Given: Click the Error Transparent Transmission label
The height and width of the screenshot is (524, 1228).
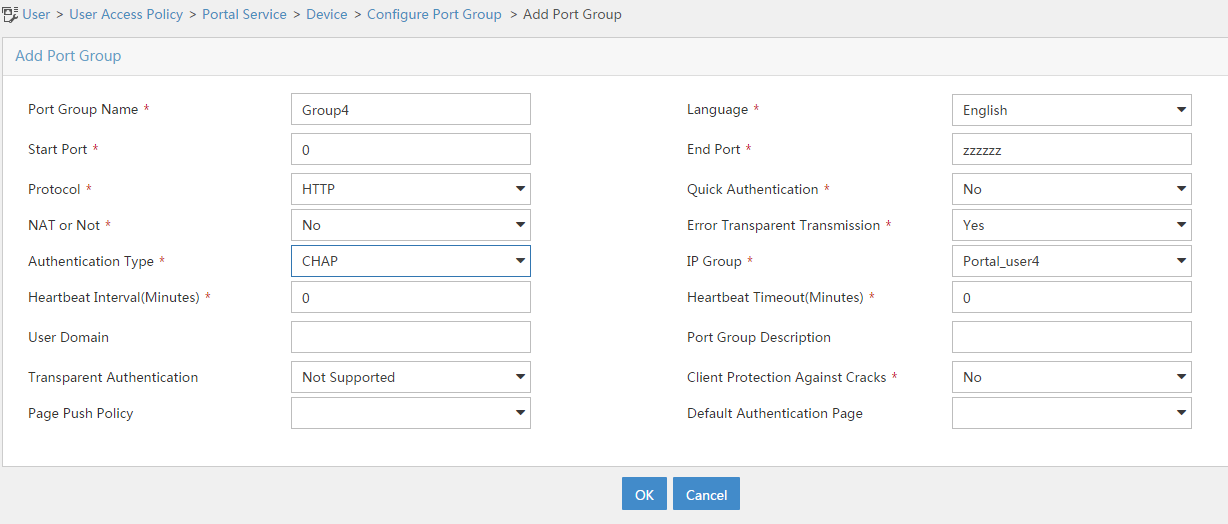Looking at the screenshot, I should pos(784,225).
